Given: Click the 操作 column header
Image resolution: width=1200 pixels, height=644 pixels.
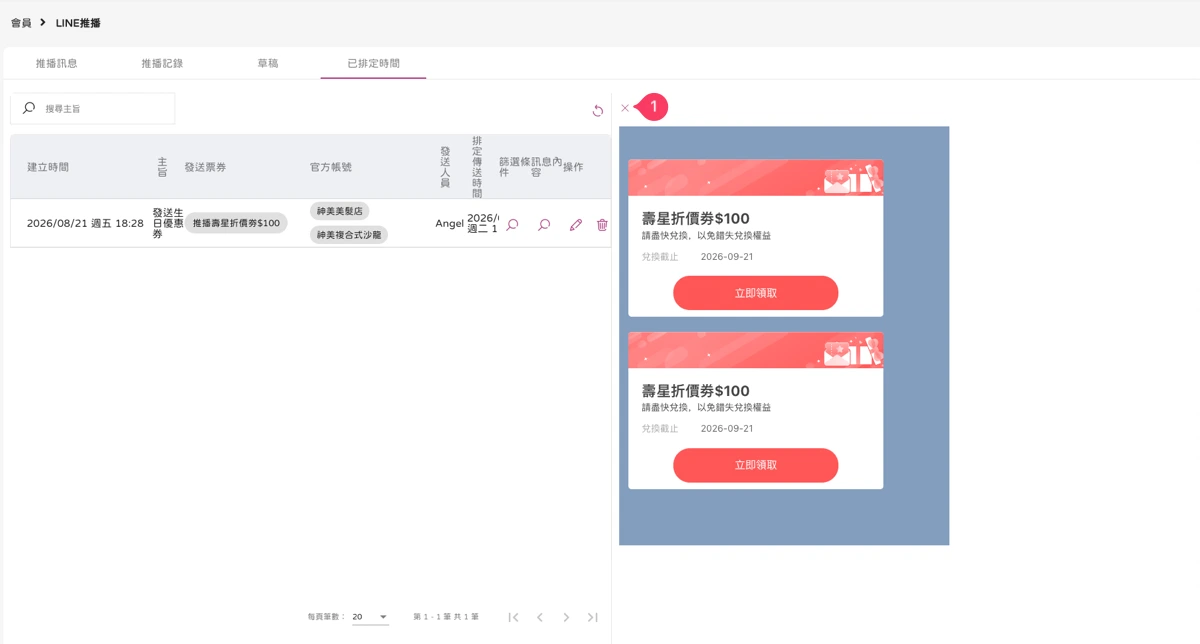Looking at the screenshot, I should 573,167.
